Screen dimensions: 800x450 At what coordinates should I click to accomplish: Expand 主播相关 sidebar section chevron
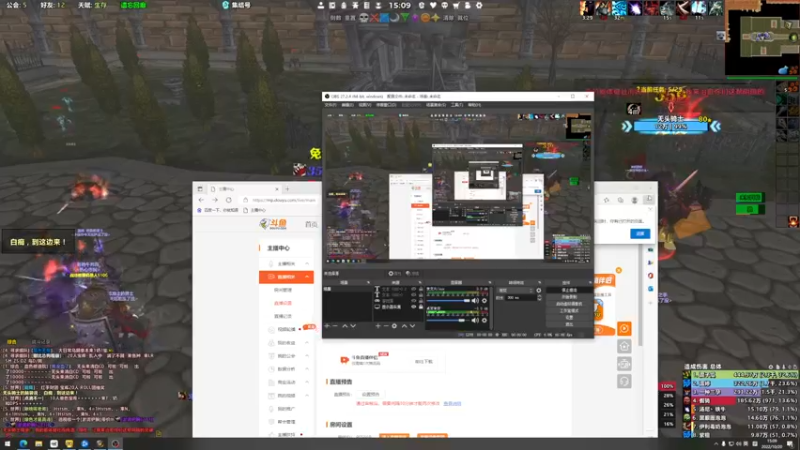(307, 263)
